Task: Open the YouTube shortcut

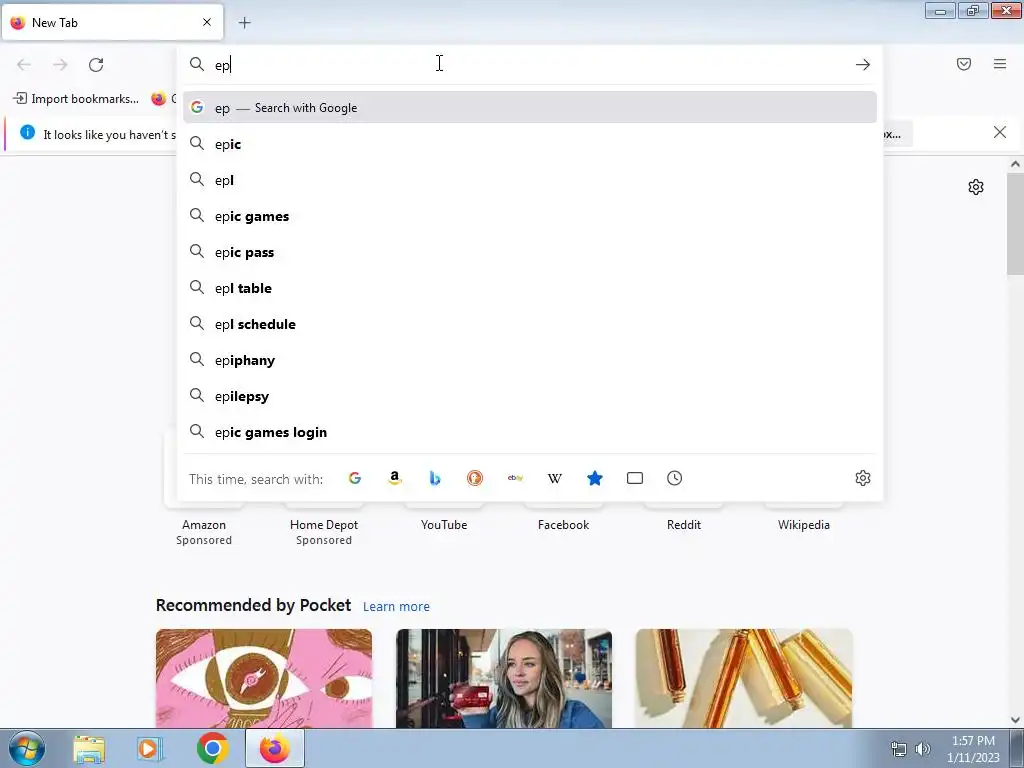Action: (444, 524)
